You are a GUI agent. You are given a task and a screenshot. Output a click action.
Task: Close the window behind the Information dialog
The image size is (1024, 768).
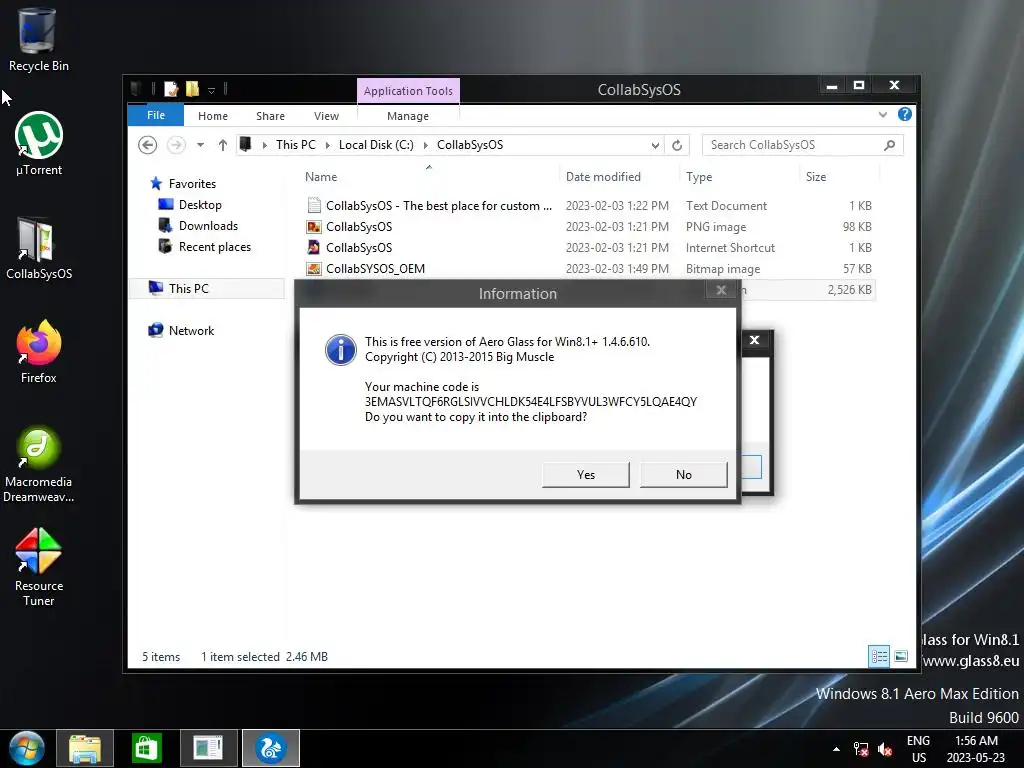(x=754, y=340)
